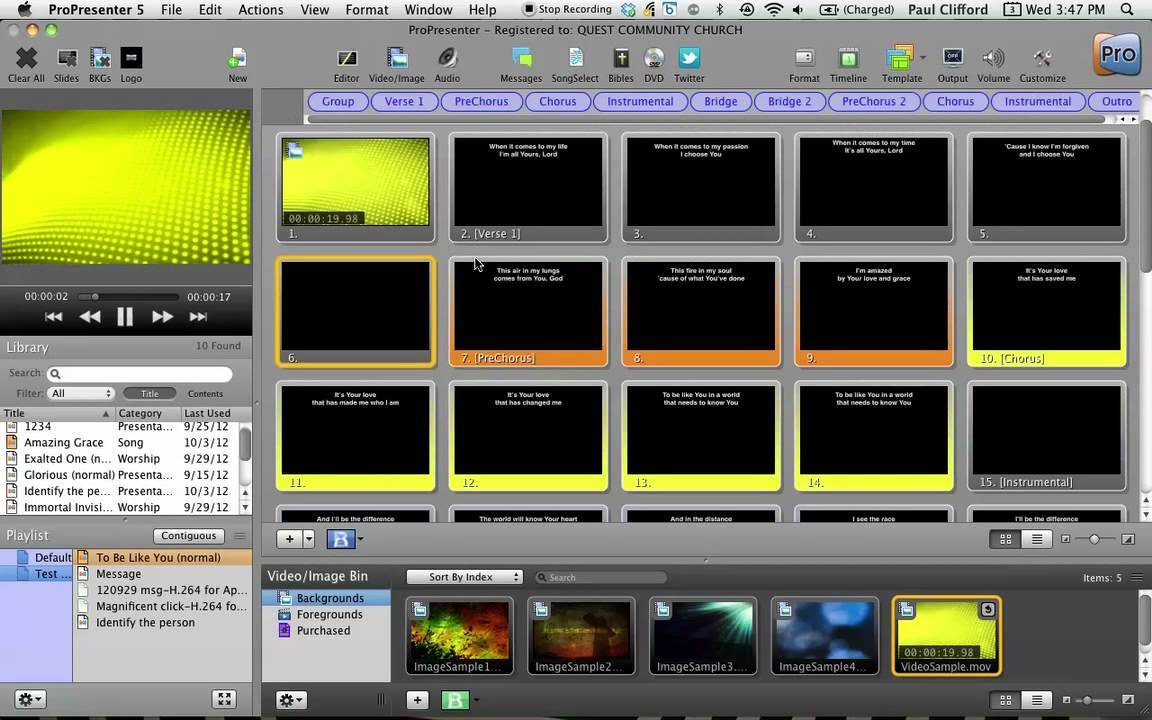Switch slides to list view

click(x=1037, y=539)
